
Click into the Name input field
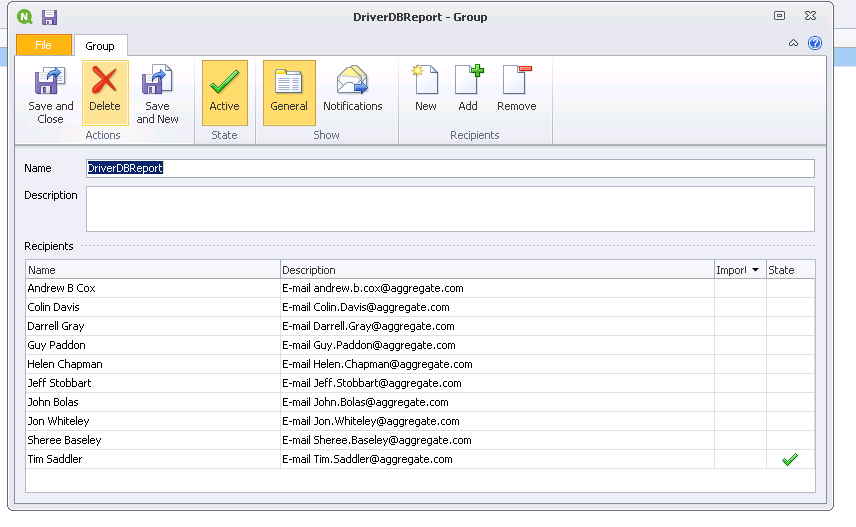450,168
